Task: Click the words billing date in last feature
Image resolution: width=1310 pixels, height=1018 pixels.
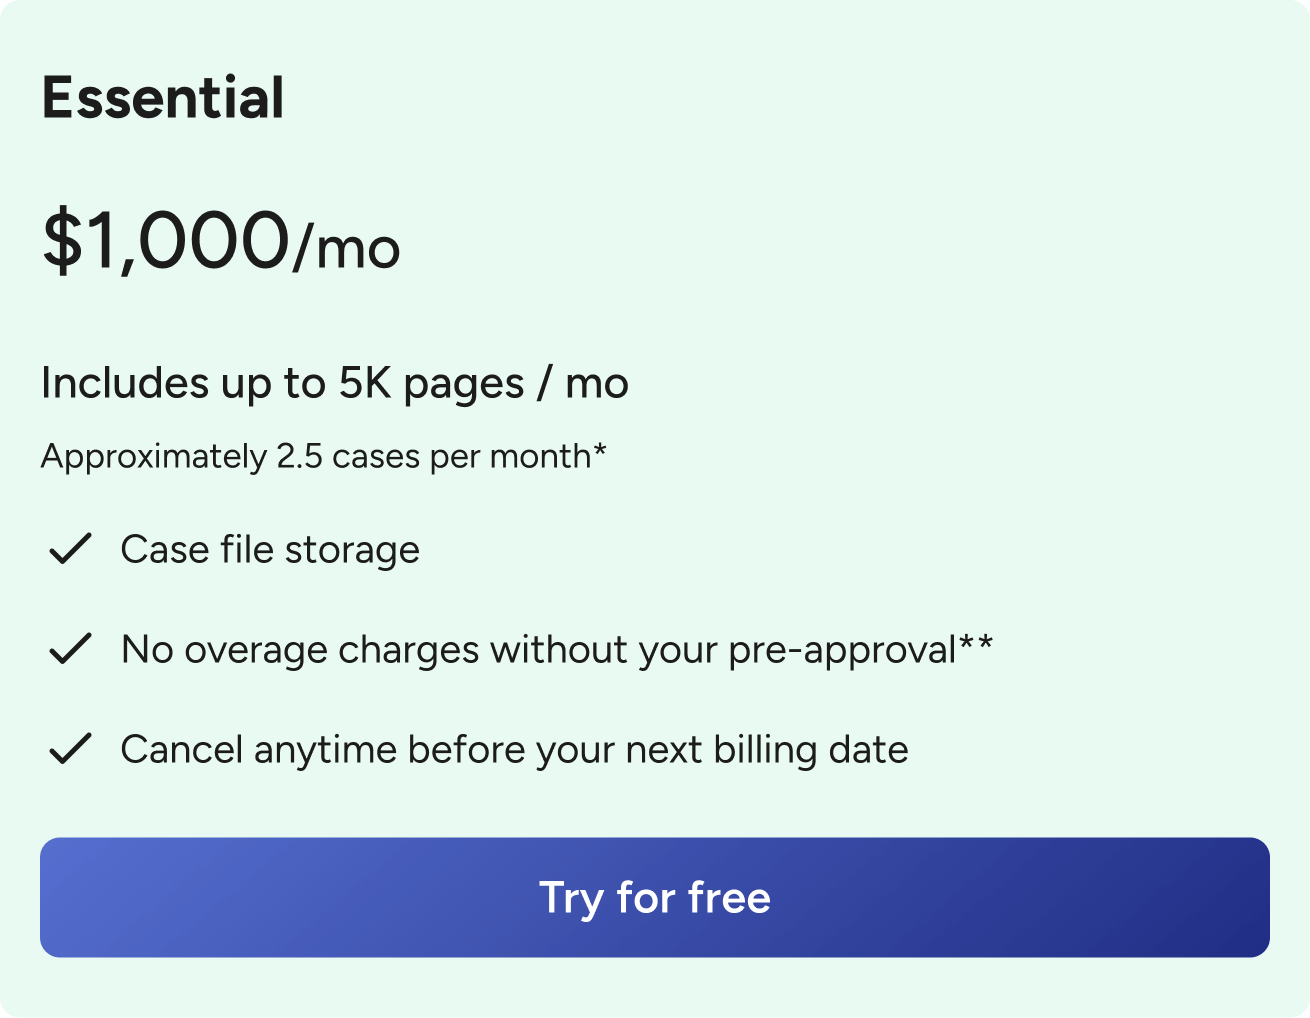Action: [x=811, y=750]
